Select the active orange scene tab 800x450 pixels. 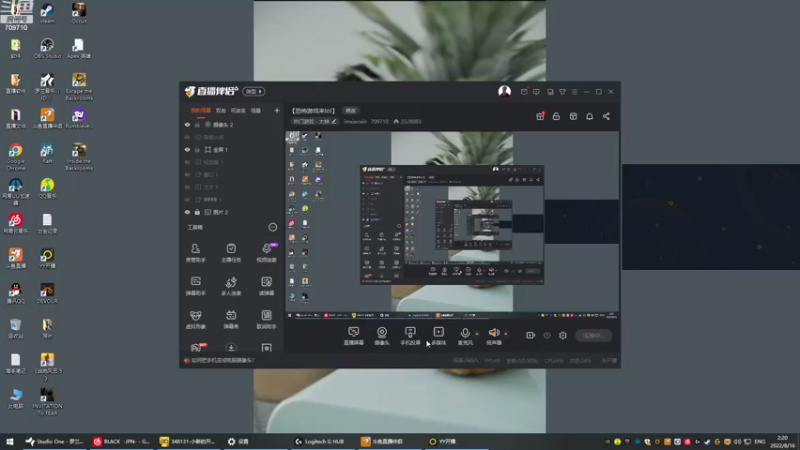point(201,110)
